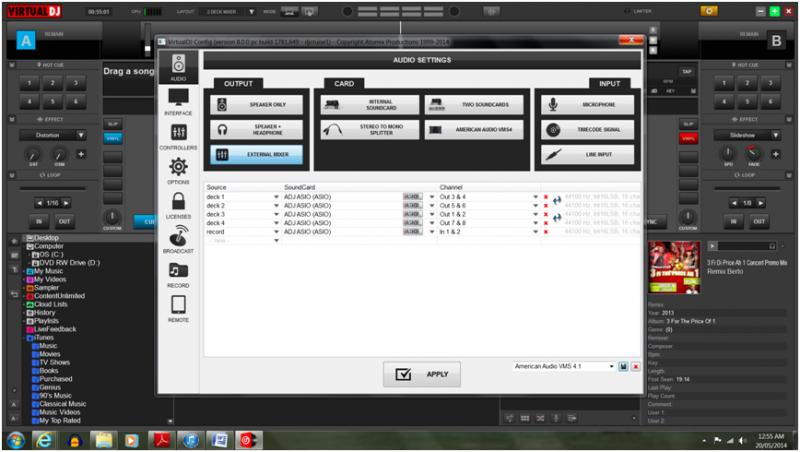Remove the record audio line
The image size is (800, 452).
(546, 232)
